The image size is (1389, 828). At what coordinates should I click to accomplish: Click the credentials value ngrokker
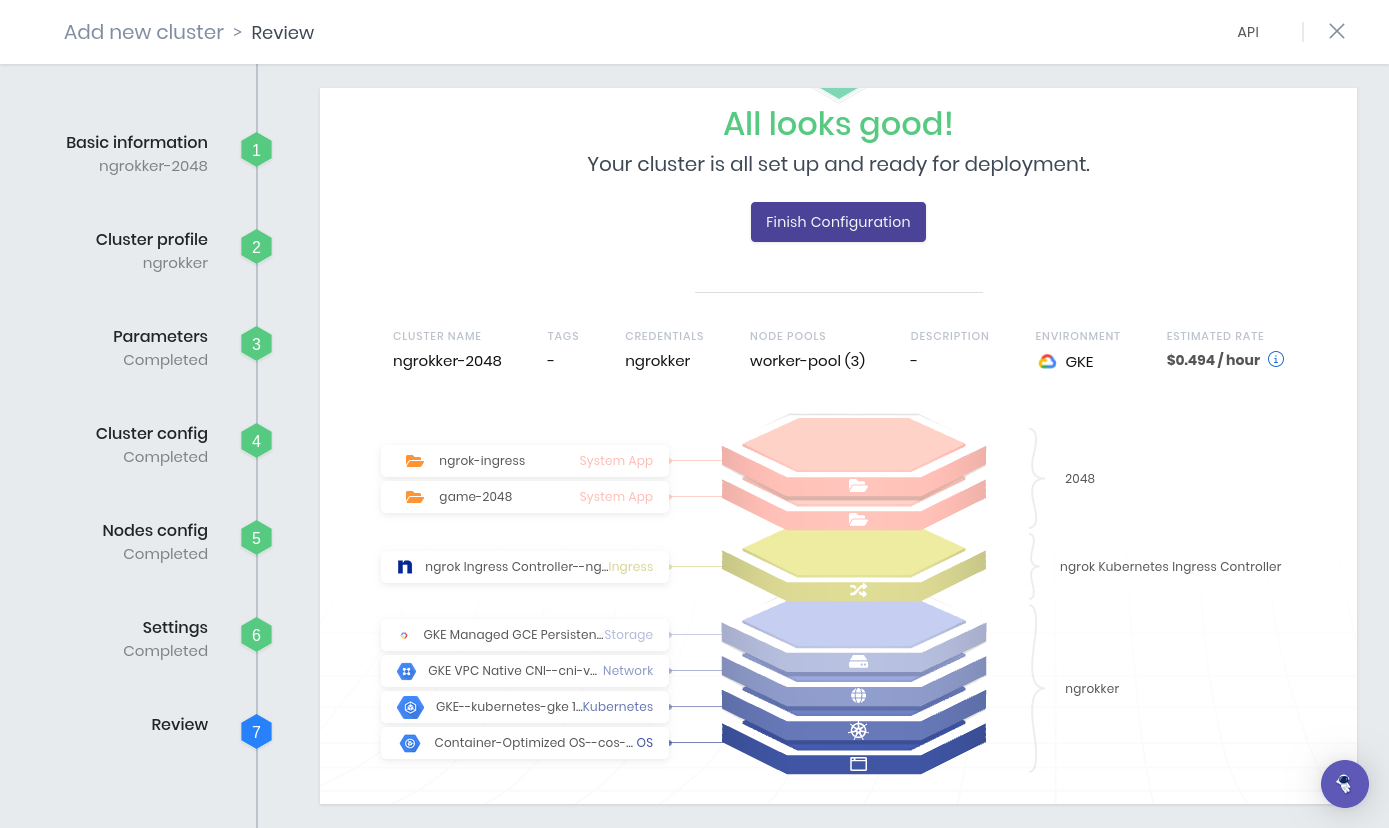(658, 361)
